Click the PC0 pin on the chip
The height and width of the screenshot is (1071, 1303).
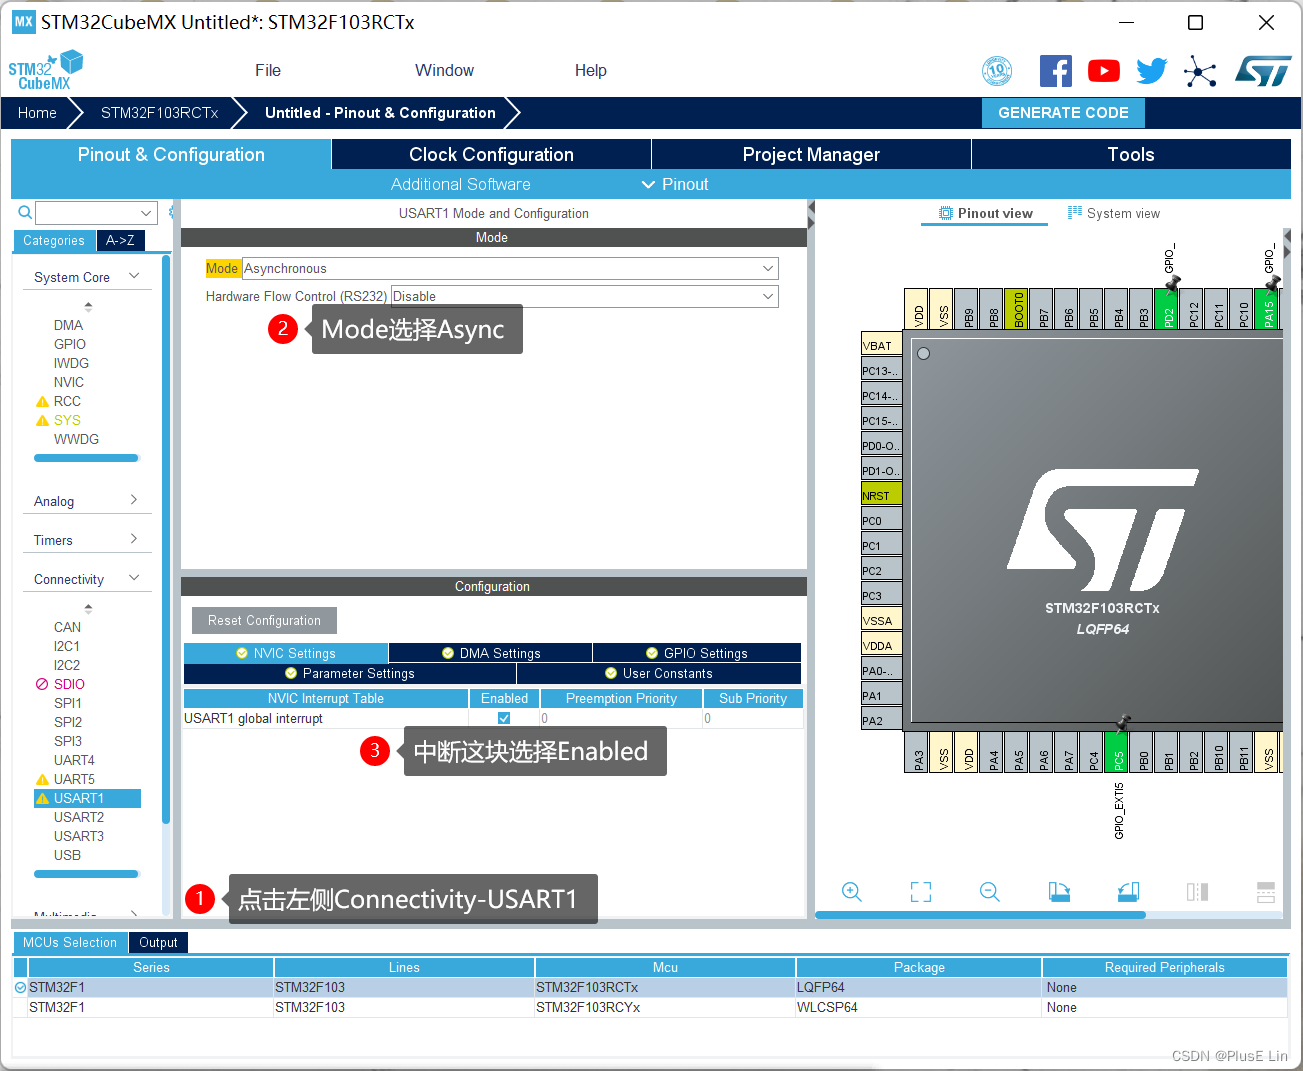pos(882,519)
